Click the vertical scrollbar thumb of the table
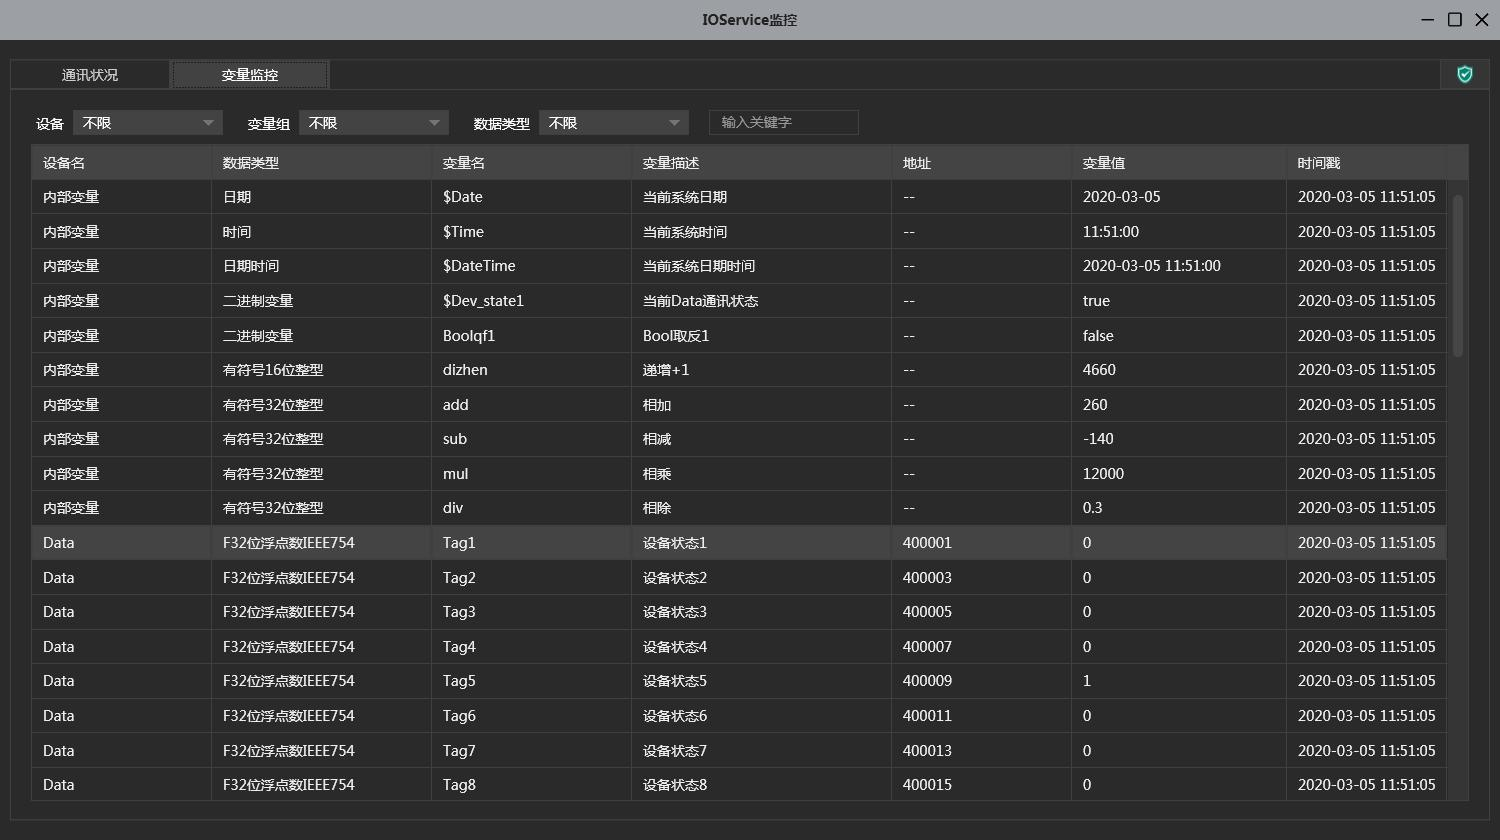The image size is (1500, 840). 1458,276
